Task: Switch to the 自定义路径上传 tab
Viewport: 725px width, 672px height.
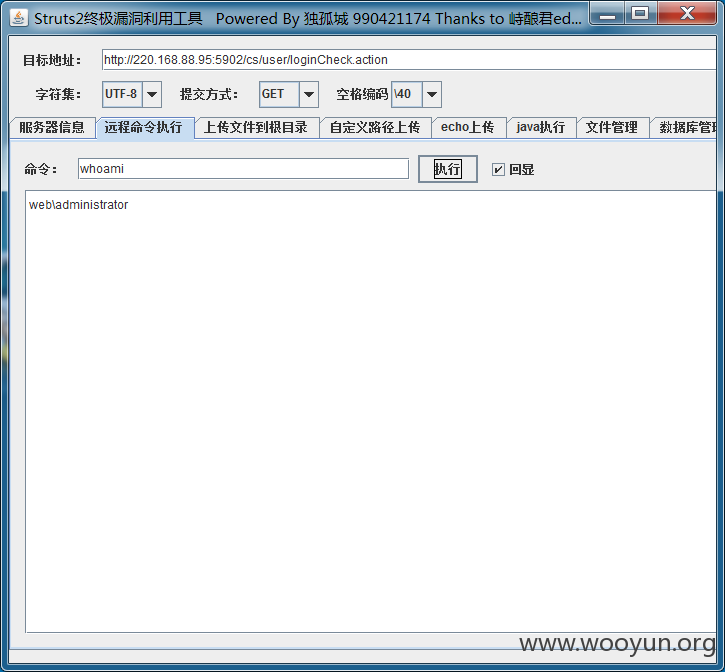Action: 375,127
